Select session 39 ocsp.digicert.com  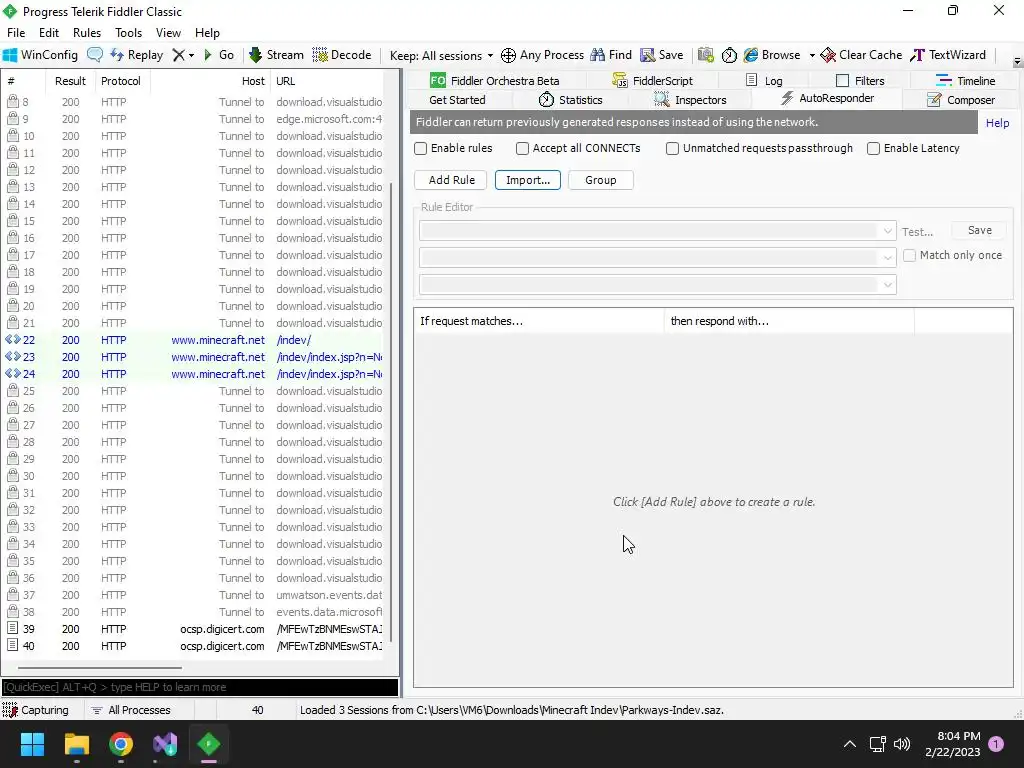tap(193, 629)
